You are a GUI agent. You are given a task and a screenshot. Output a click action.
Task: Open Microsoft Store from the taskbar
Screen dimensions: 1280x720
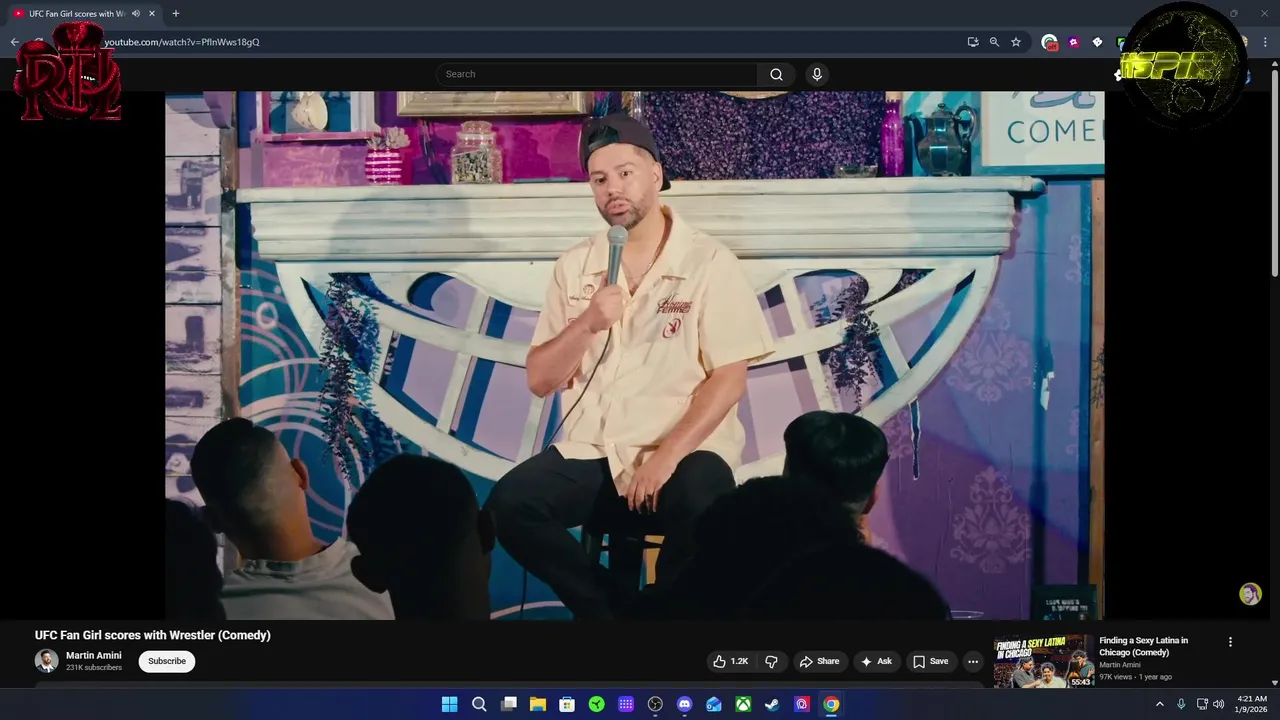(567, 704)
